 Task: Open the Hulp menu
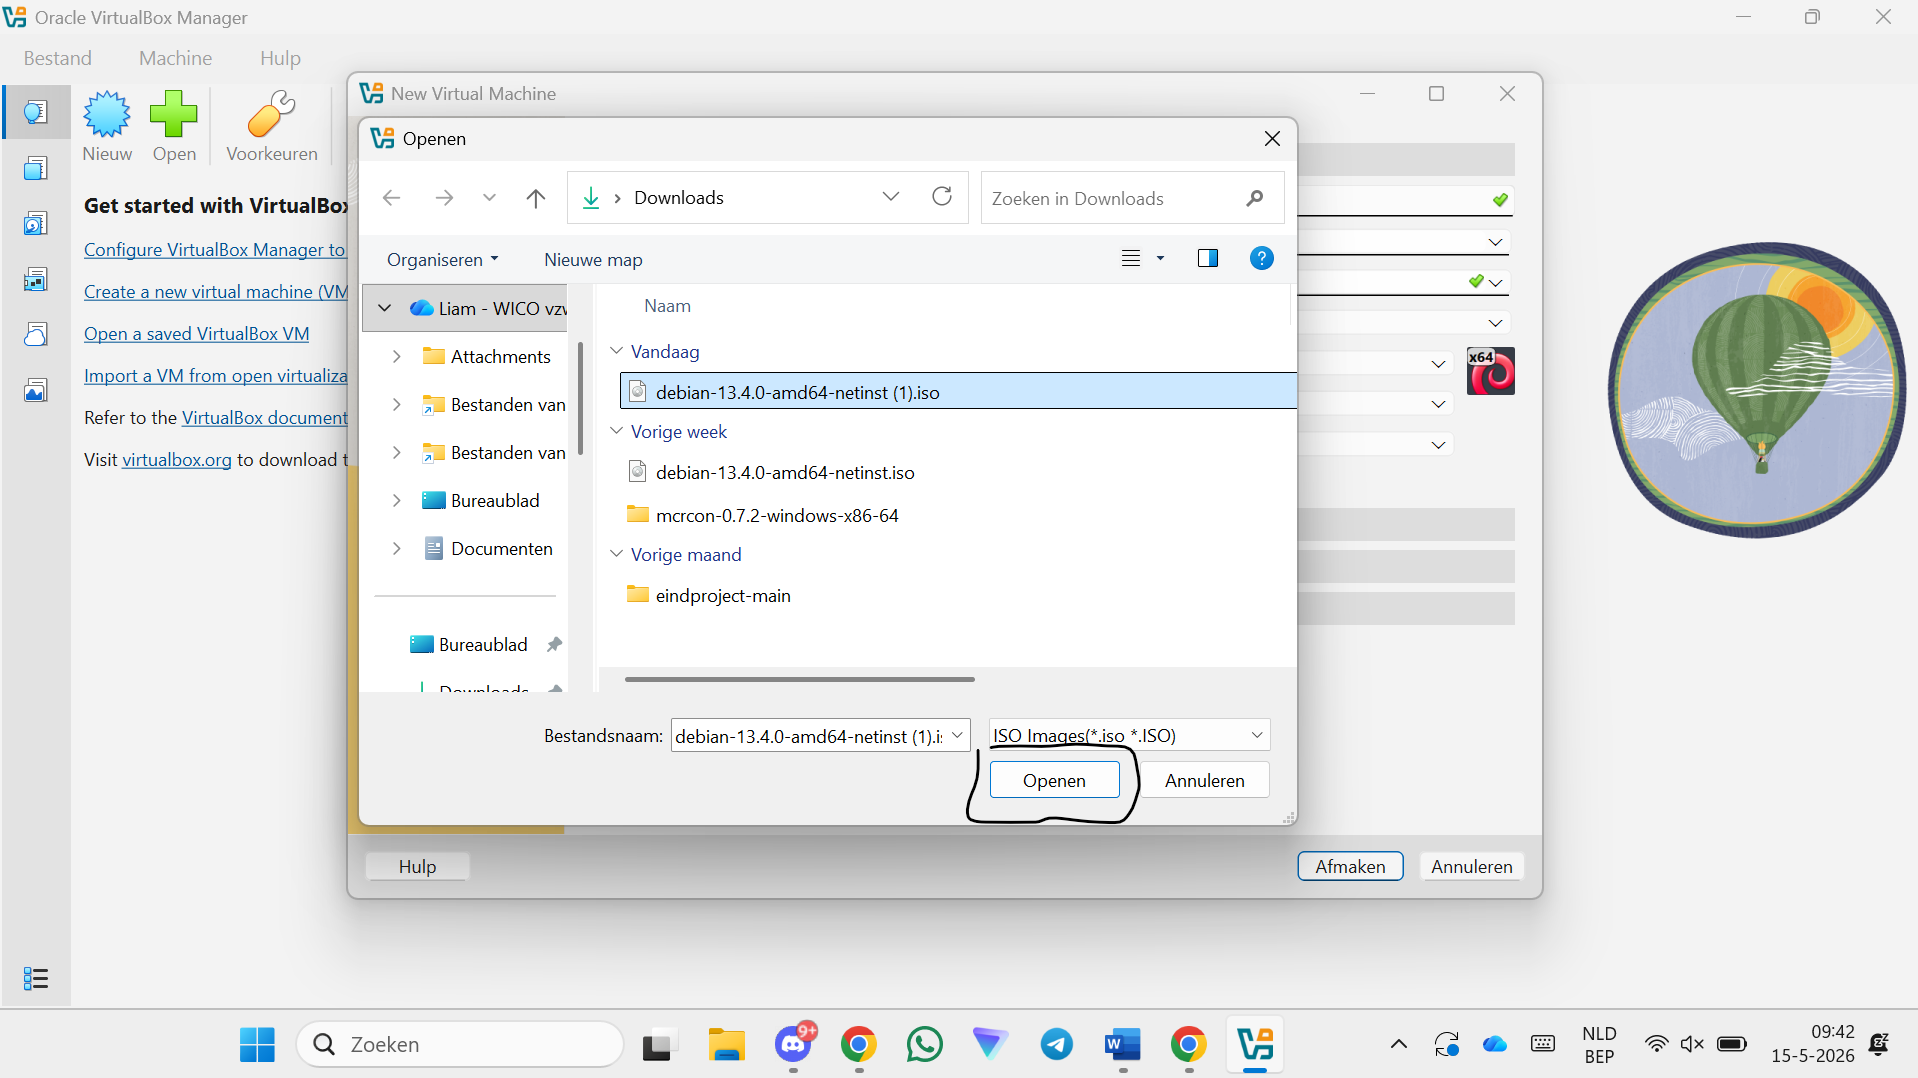click(x=280, y=58)
